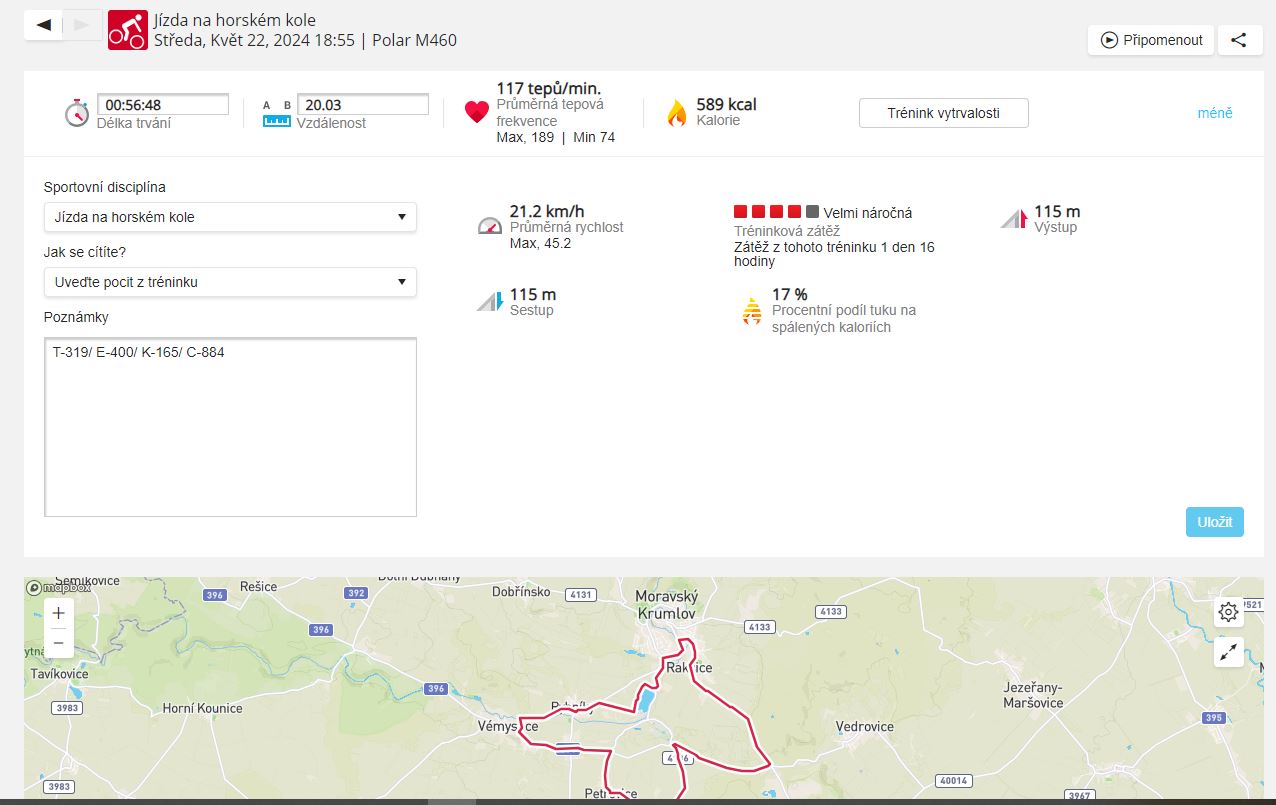Viewport: 1276px width, 805px height.
Task: Click Horní Kounice label on the map
Action: [x=202, y=708]
